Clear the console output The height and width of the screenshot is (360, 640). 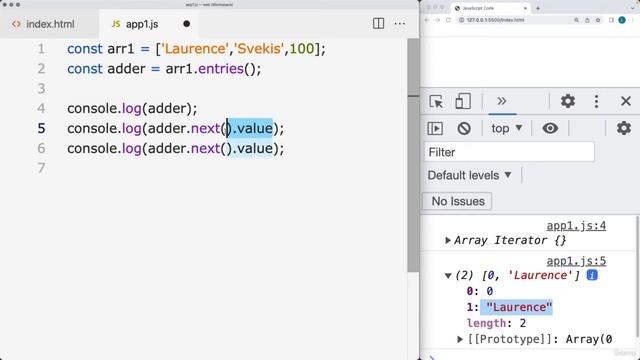464,129
